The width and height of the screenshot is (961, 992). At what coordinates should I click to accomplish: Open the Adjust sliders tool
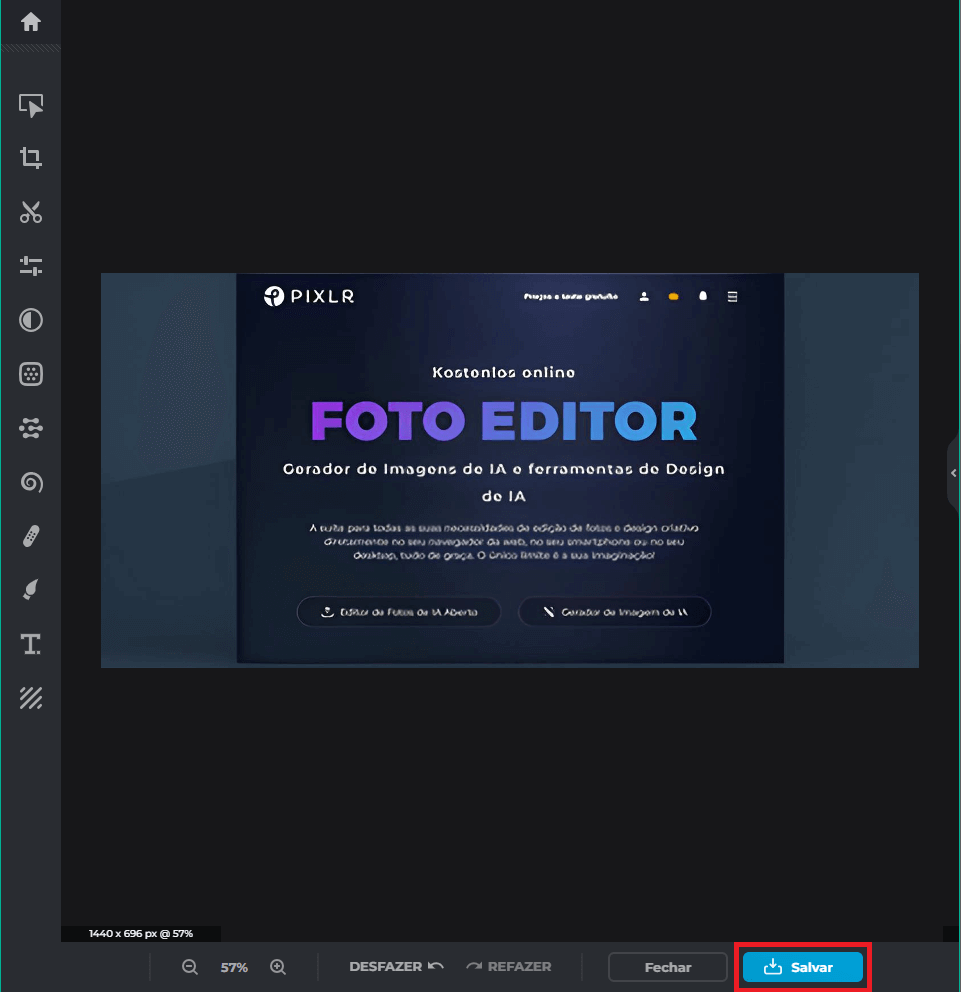[x=30, y=266]
